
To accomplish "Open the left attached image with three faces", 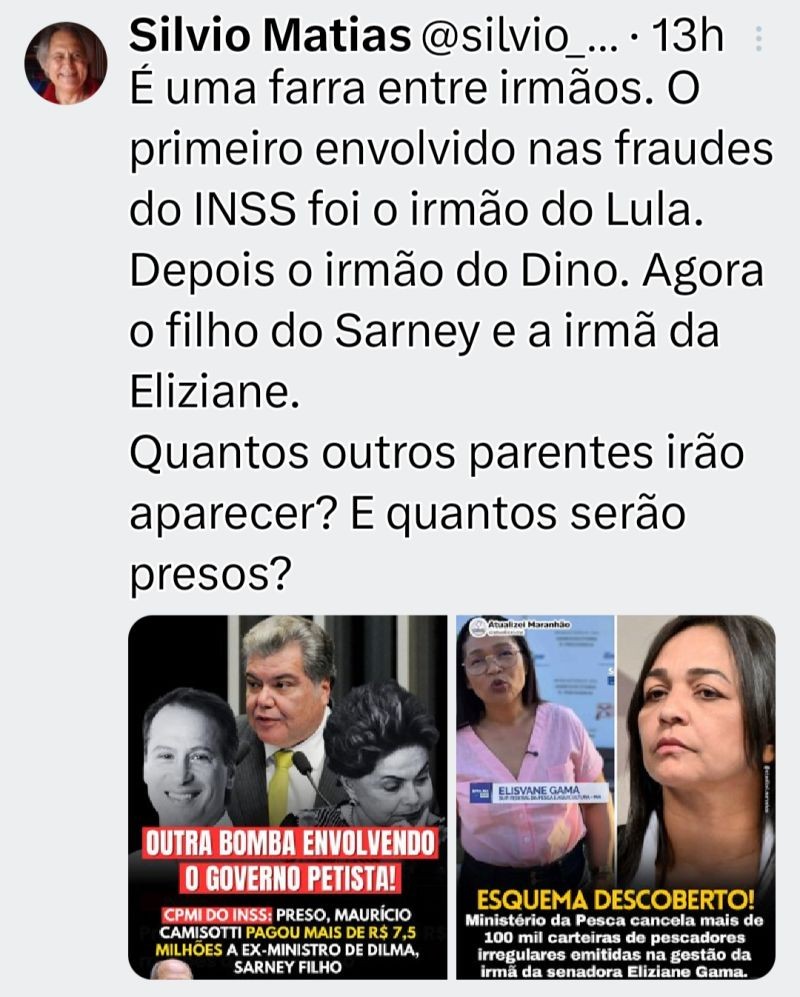I will [288, 797].
